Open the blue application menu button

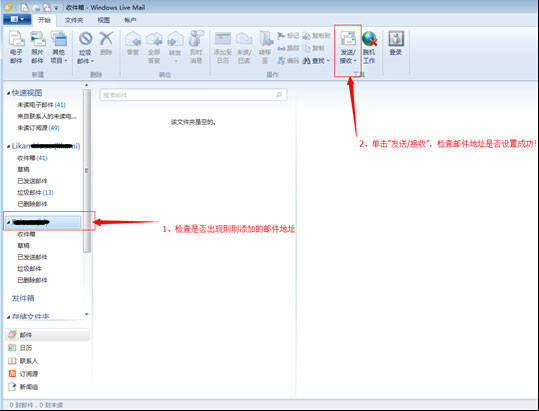(17, 20)
